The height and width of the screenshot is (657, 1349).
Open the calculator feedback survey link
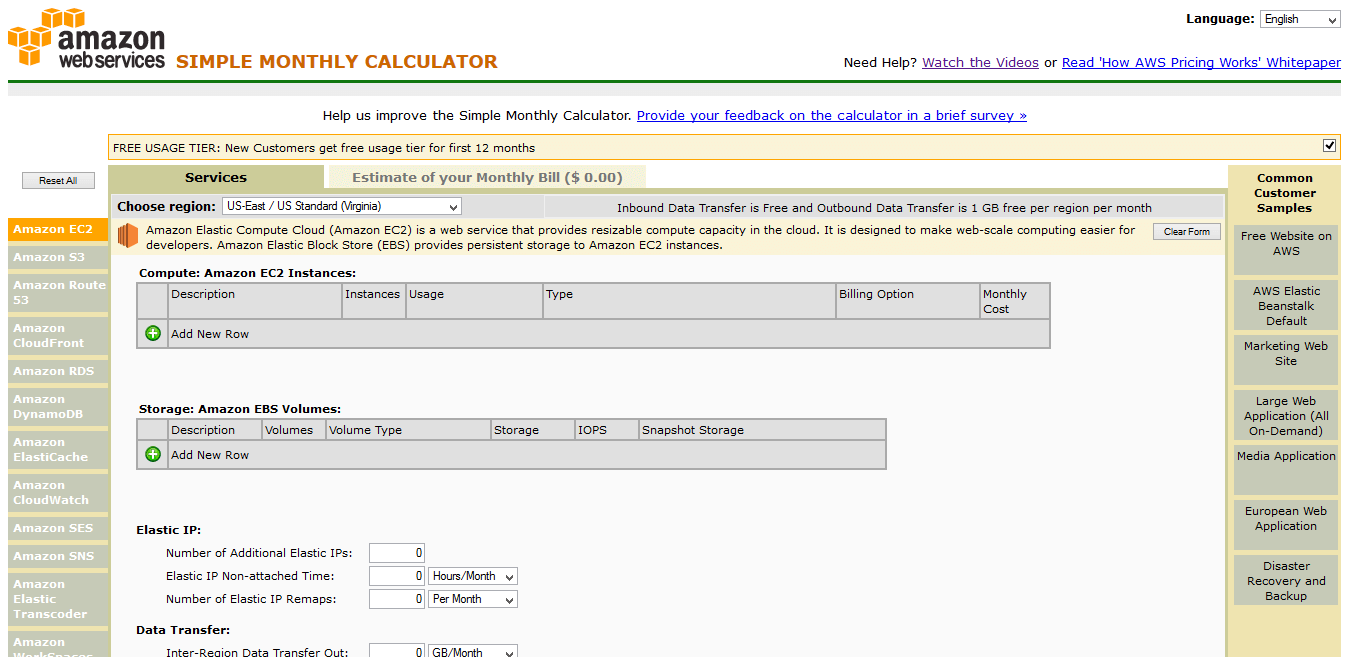click(832, 115)
